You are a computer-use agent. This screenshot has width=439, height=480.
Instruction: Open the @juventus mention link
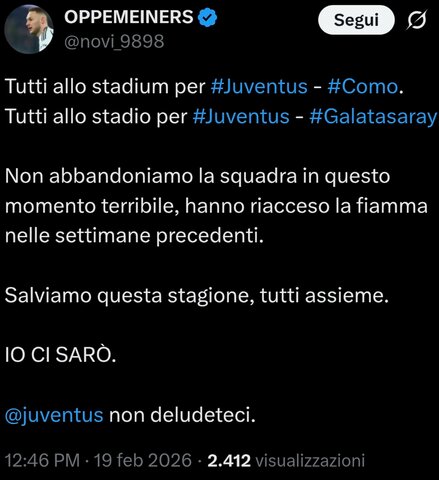(54, 415)
